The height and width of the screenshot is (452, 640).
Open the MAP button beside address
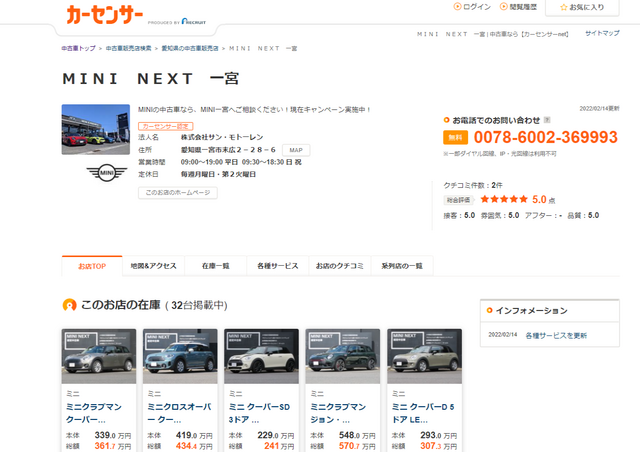(x=296, y=150)
